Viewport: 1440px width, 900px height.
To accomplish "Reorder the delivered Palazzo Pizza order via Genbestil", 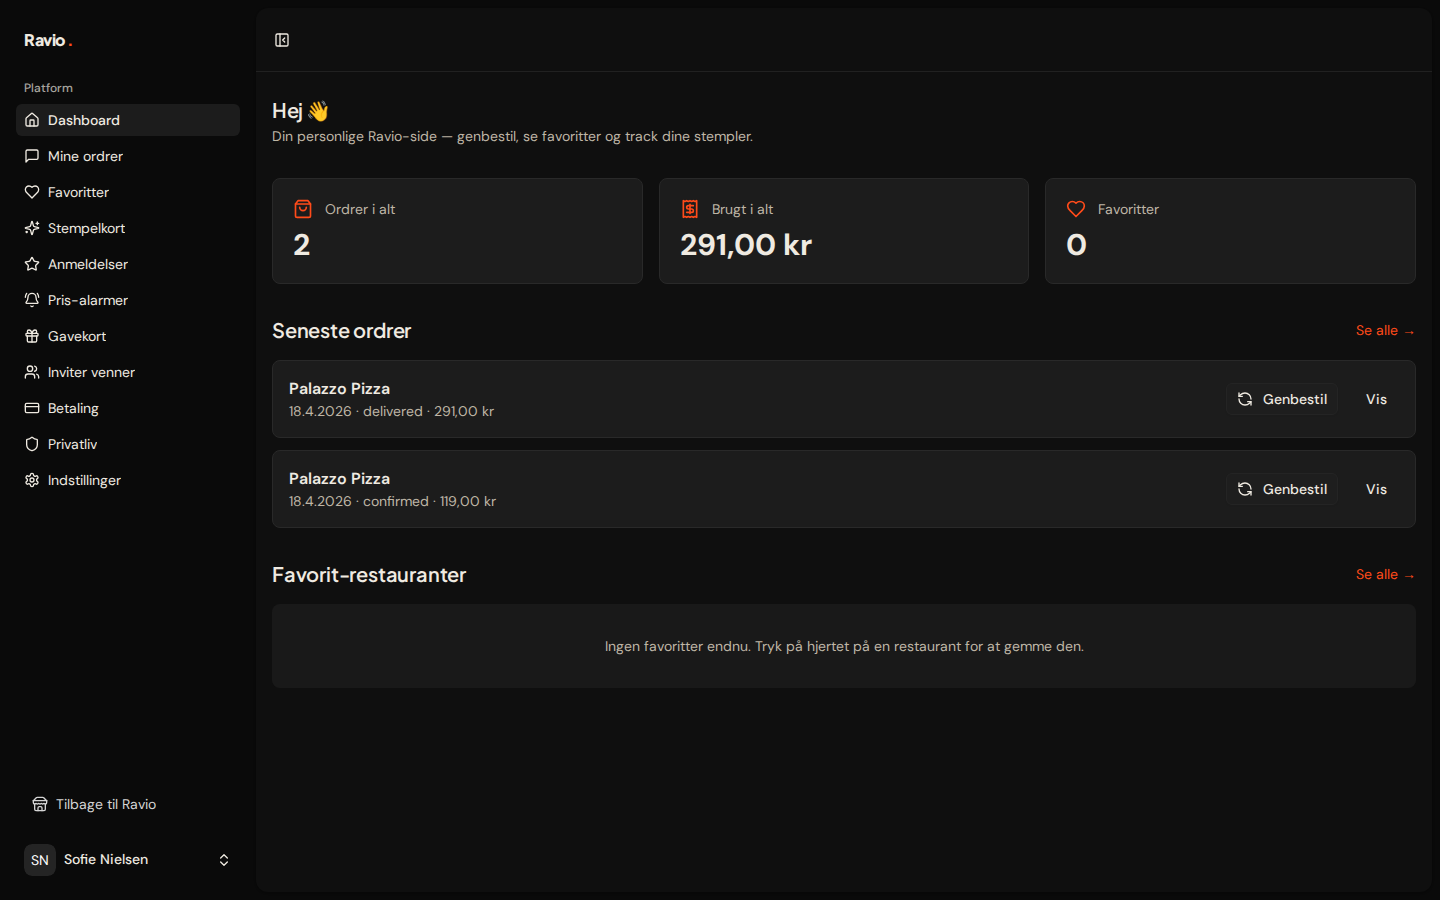I will (1282, 399).
